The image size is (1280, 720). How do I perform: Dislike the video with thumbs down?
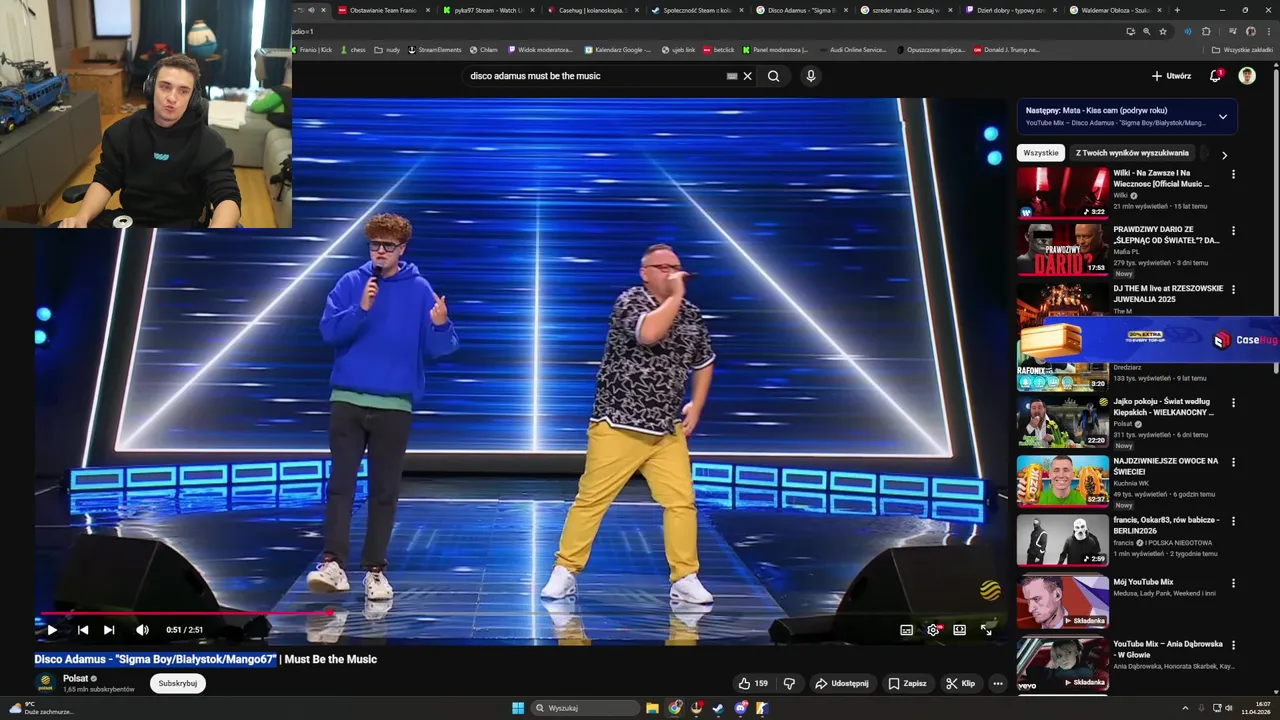click(789, 684)
